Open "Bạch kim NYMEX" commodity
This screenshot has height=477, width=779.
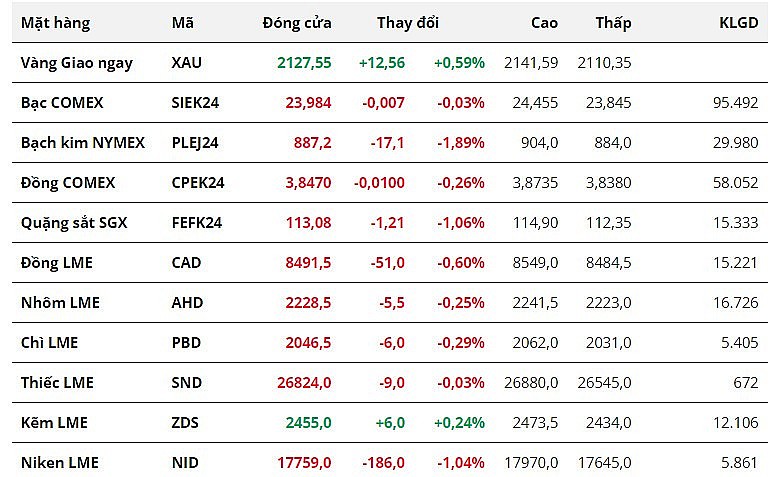click(x=83, y=142)
